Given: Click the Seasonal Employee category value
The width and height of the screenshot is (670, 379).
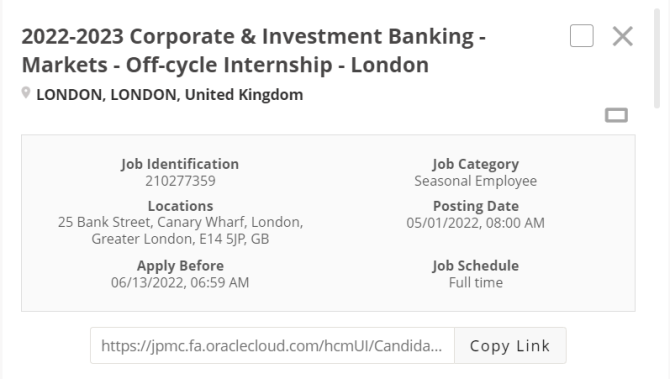Looking at the screenshot, I should (476, 181).
